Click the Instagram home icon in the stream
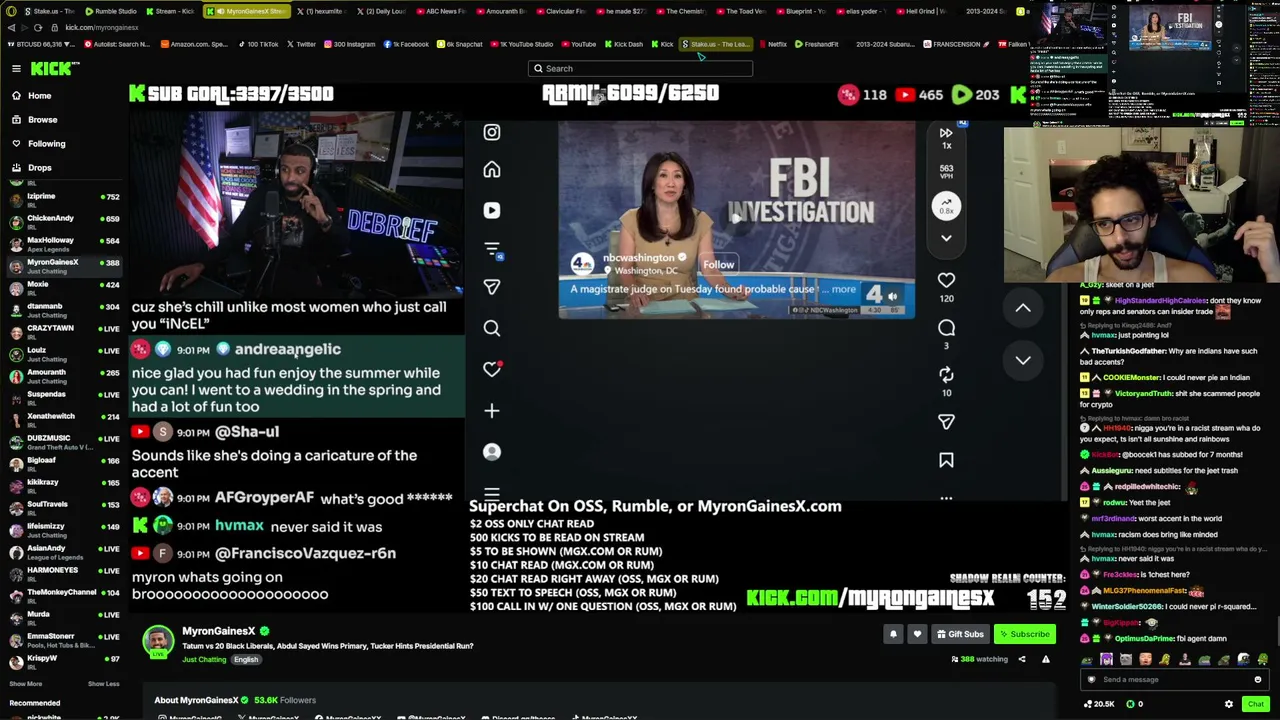Image resolution: width=1280 pixels, height=720 pixels. point(491,170)
